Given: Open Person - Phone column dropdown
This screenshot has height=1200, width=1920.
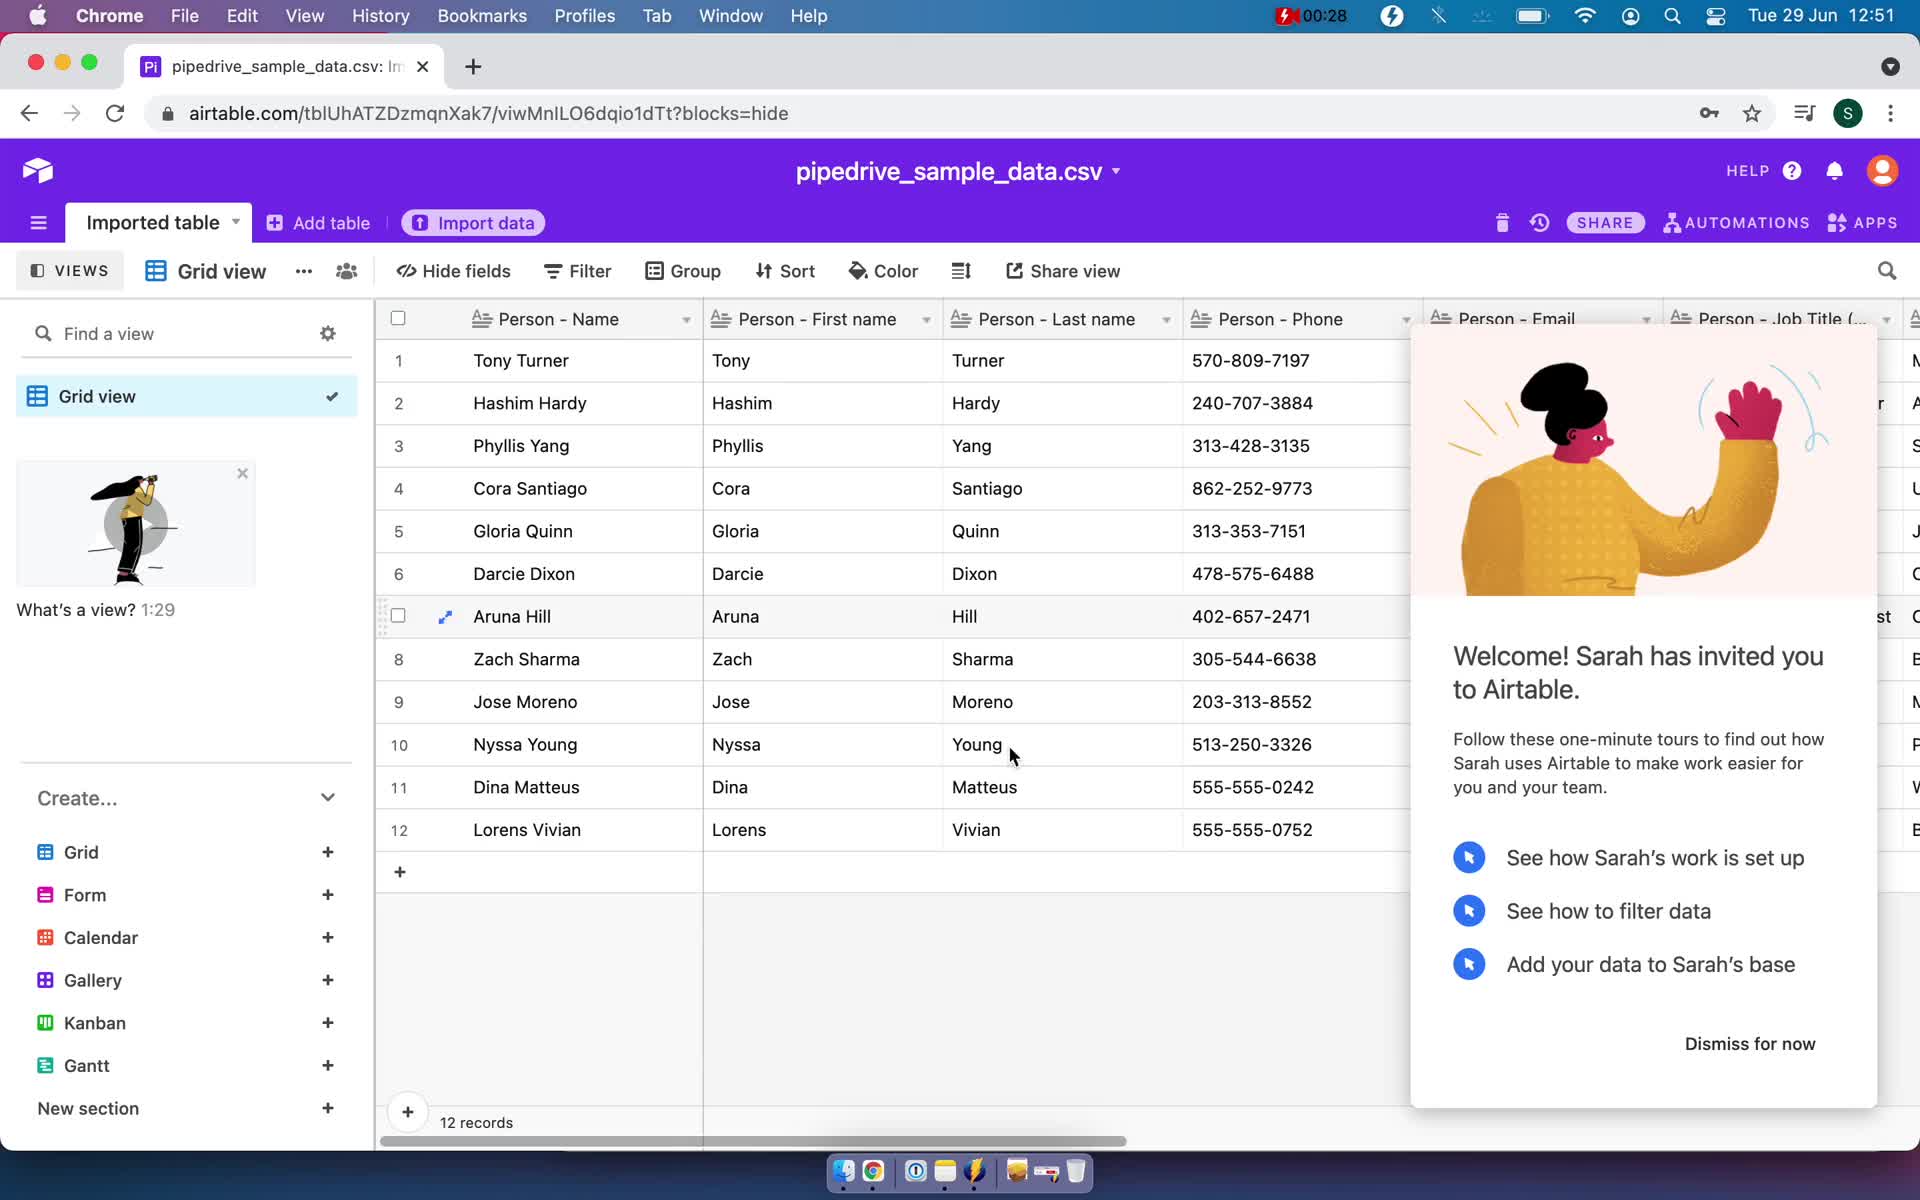Looking at the screenshot, I should click(x=1406, y=320).
